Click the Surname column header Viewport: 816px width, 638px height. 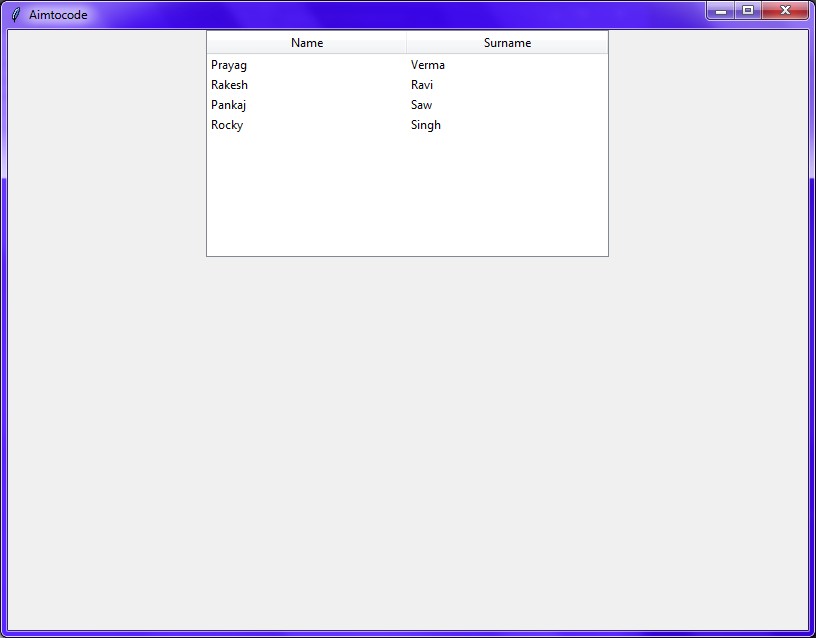click(x=507, y=43)
